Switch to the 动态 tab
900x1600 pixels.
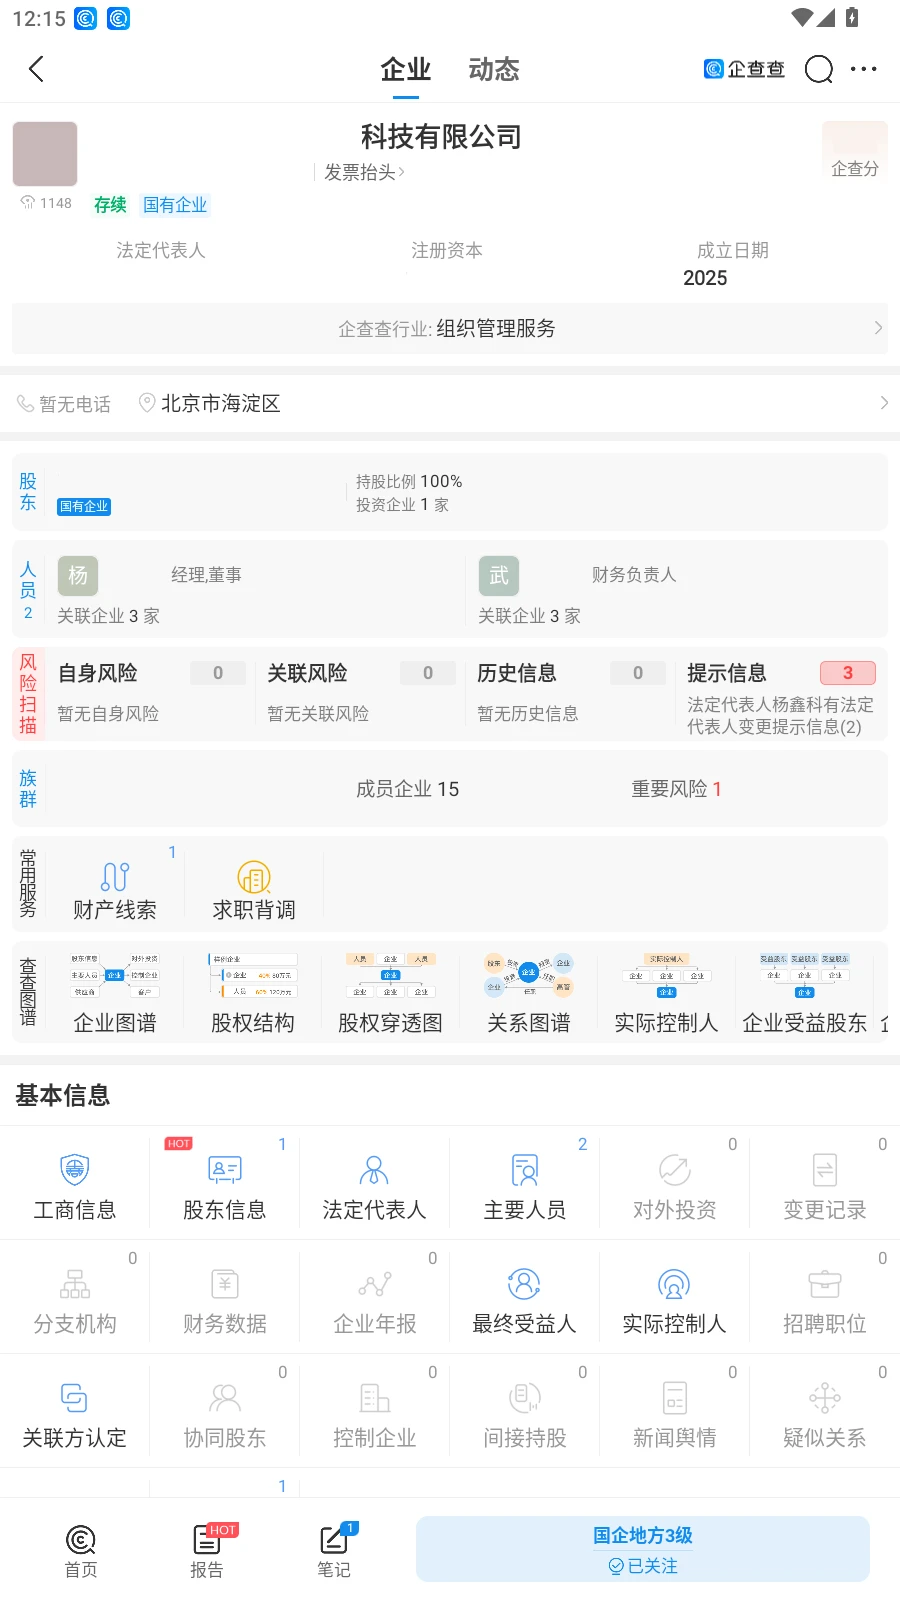(x=494, y=70)
